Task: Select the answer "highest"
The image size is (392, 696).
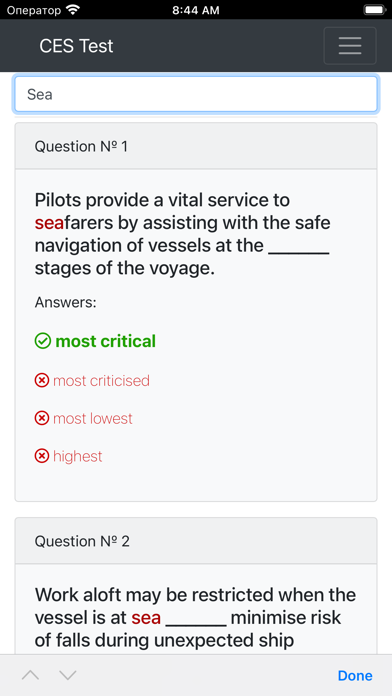Action: coord(78,456)
